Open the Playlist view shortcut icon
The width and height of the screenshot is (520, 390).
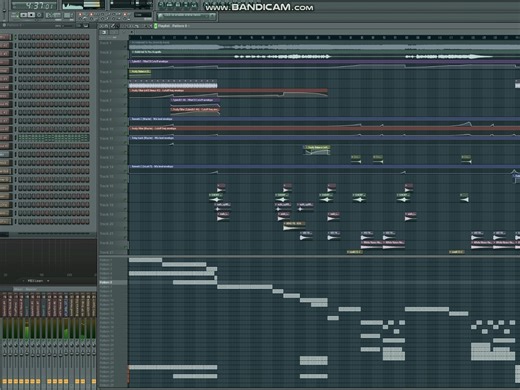(x=162, y=5)
